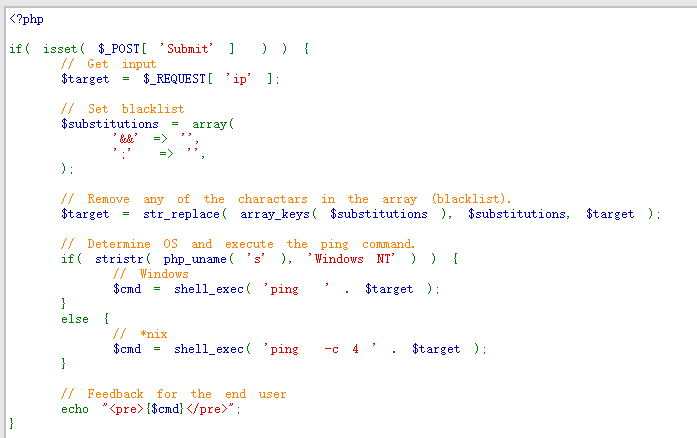This screenshot has height=438, width=697.
Task: Click the echo statement keyword
Action: tap(74, 409)
